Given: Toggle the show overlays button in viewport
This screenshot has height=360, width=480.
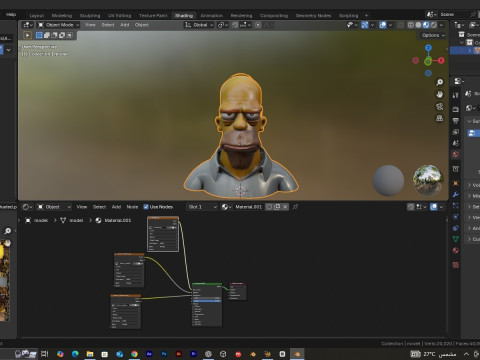Looking at the screenshot, I should click(383, 25).
